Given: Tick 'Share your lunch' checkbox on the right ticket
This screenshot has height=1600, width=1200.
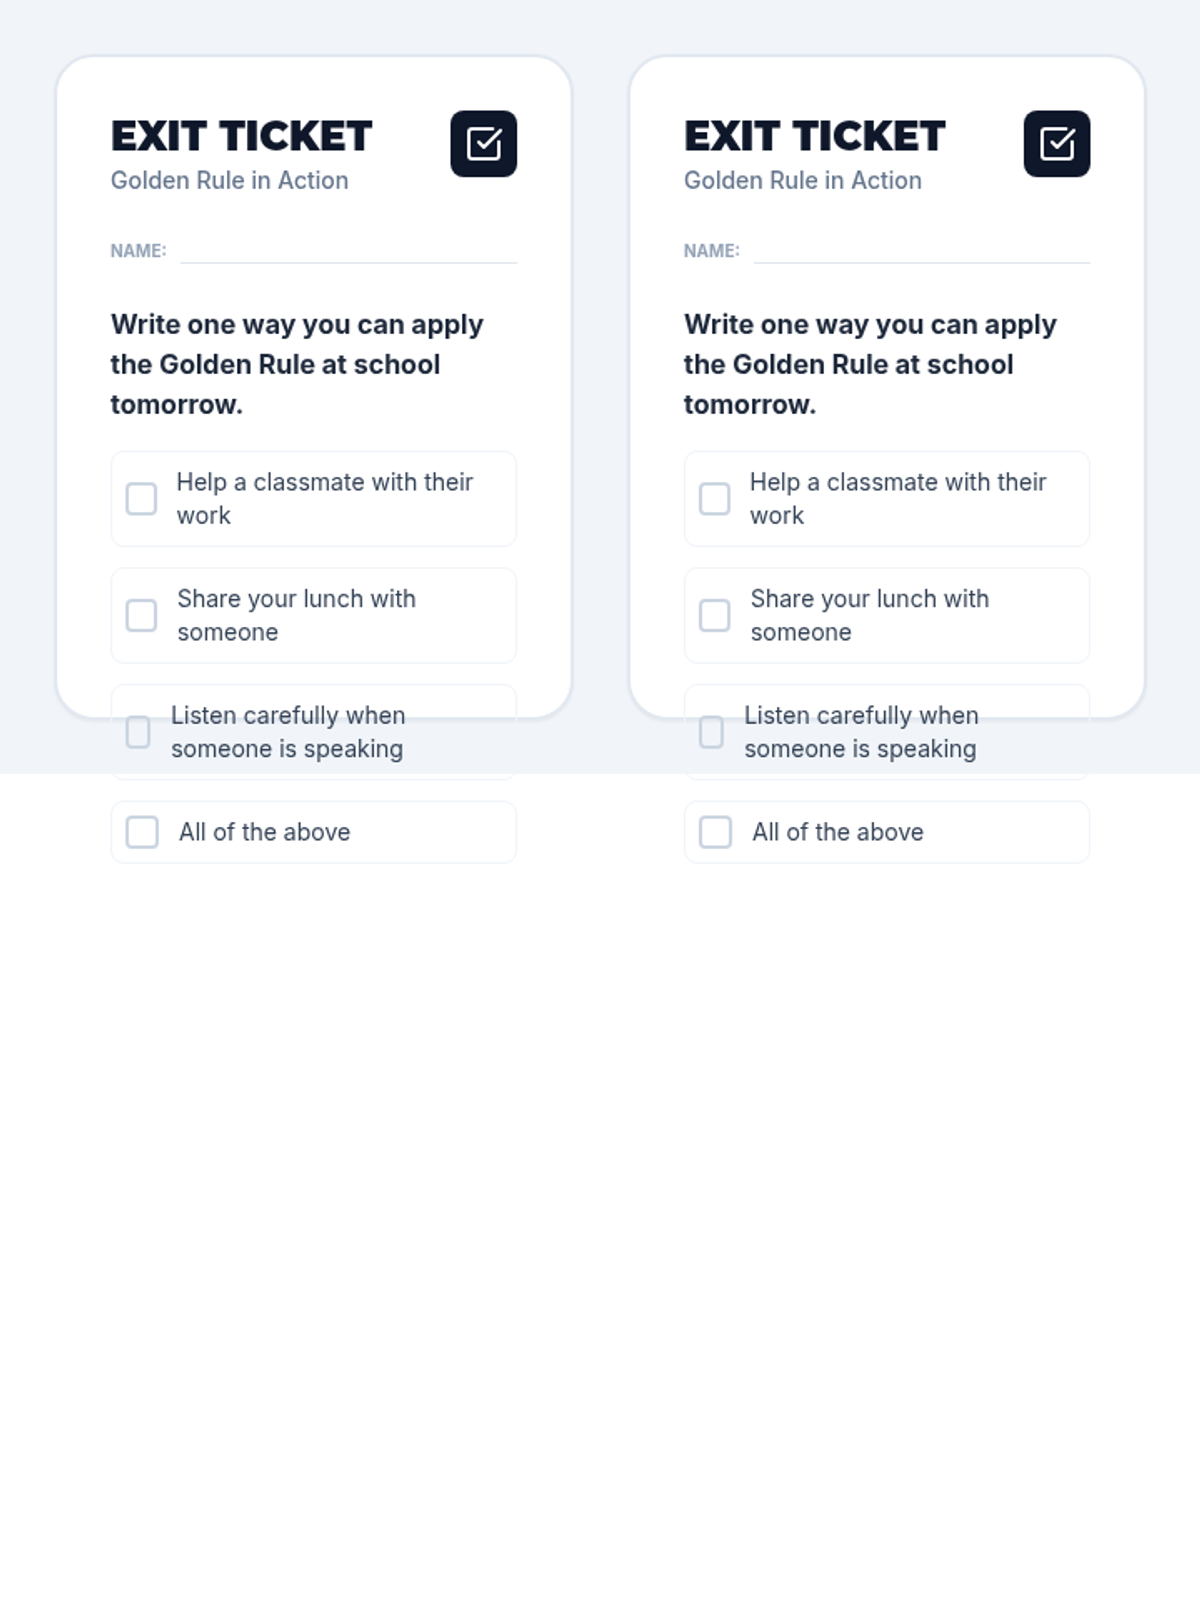Looking at the screenshot, I should [x=714, y=616].
